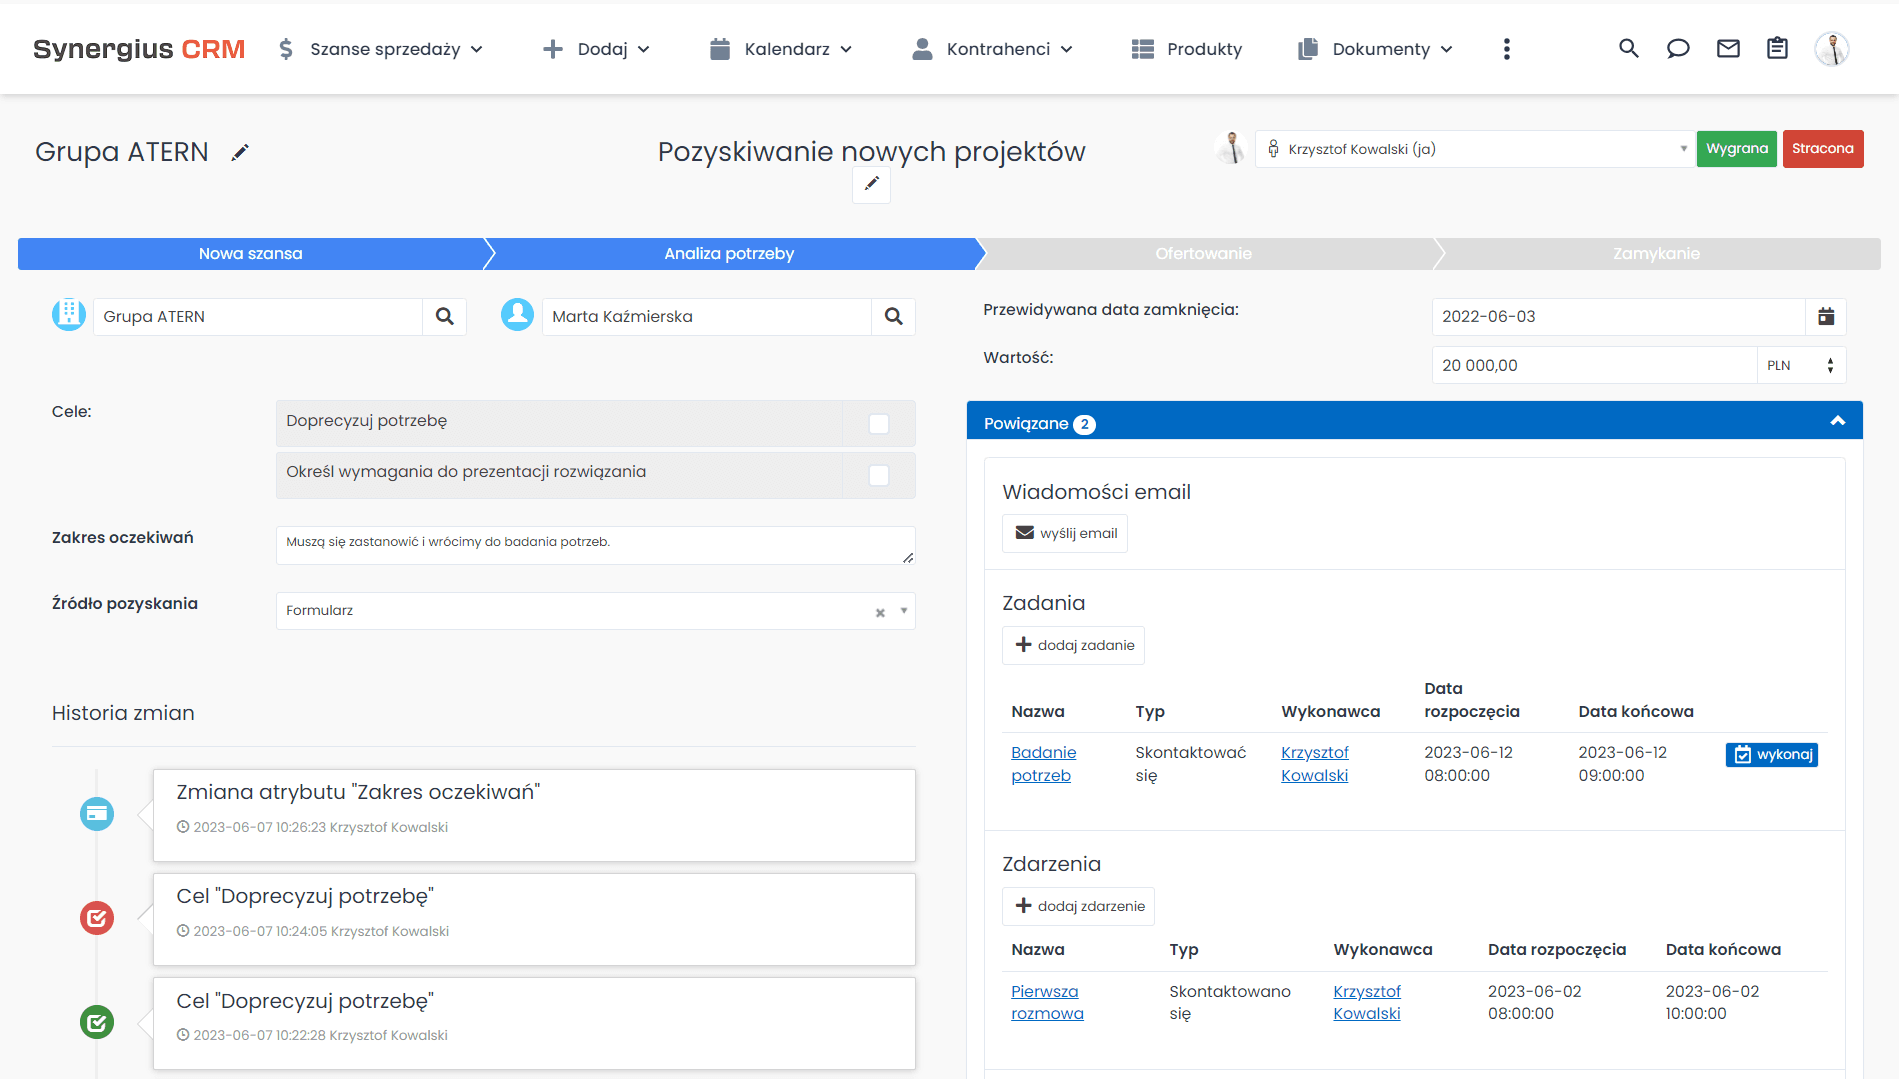
Task: Check the 'Doprecyzuj potrzebę' goal checkbox
Action: [x=879, y=424]
